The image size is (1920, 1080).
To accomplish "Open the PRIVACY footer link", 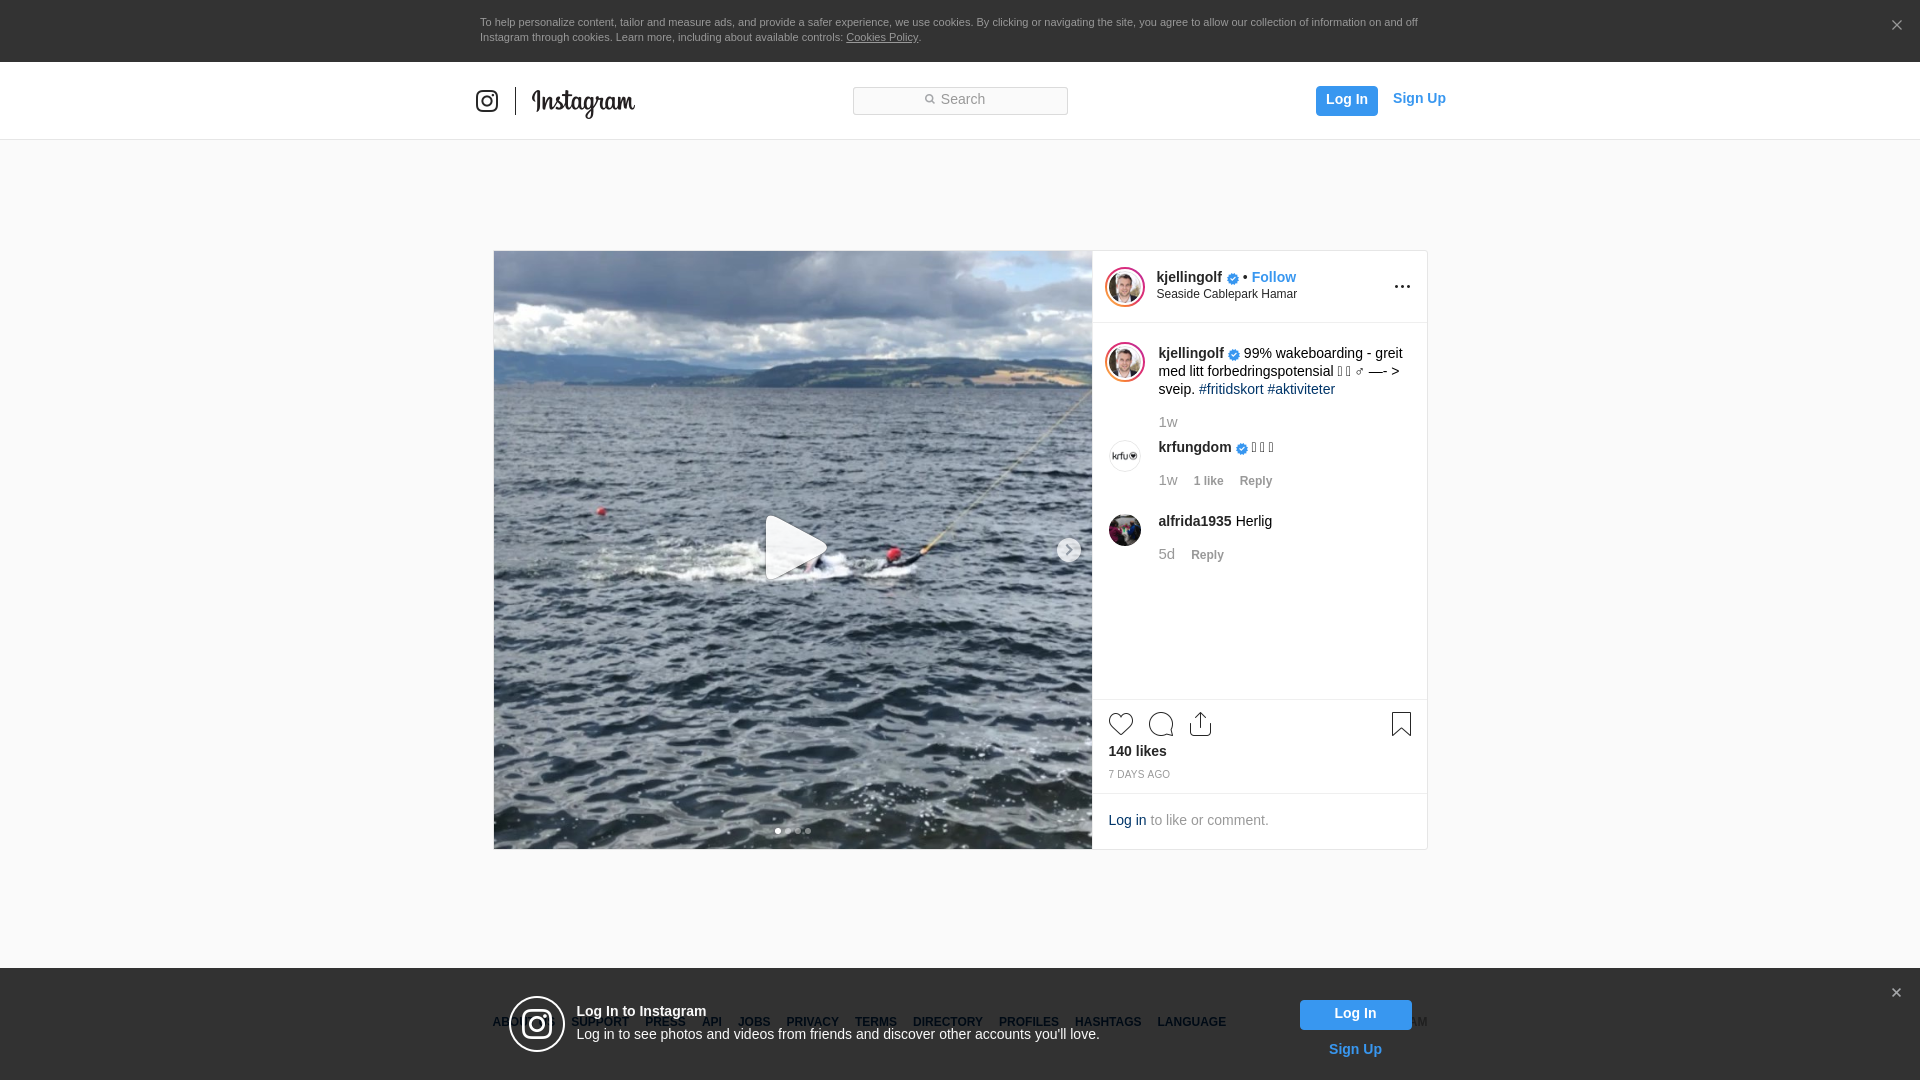I will click(x=812, y=1022).
